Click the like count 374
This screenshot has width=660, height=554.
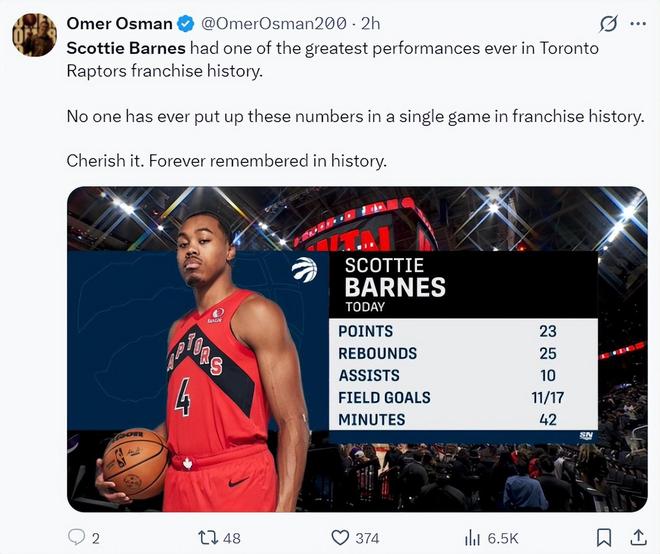[x=367, y=538]
